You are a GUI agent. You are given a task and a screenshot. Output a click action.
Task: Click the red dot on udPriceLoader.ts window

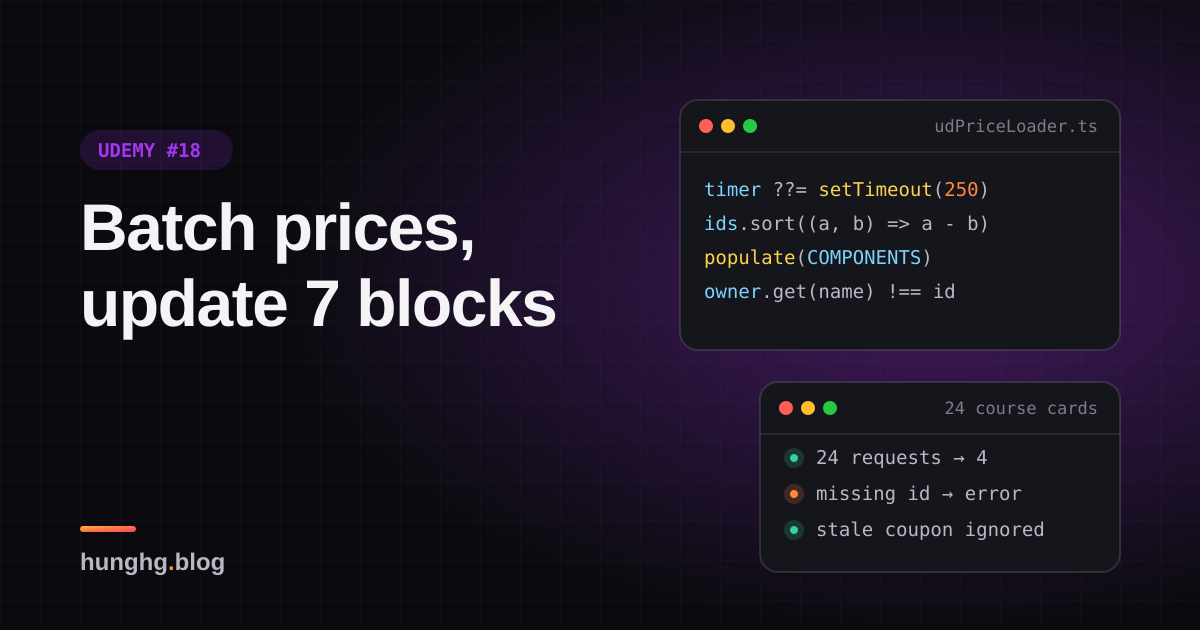(x=706, y=126)
